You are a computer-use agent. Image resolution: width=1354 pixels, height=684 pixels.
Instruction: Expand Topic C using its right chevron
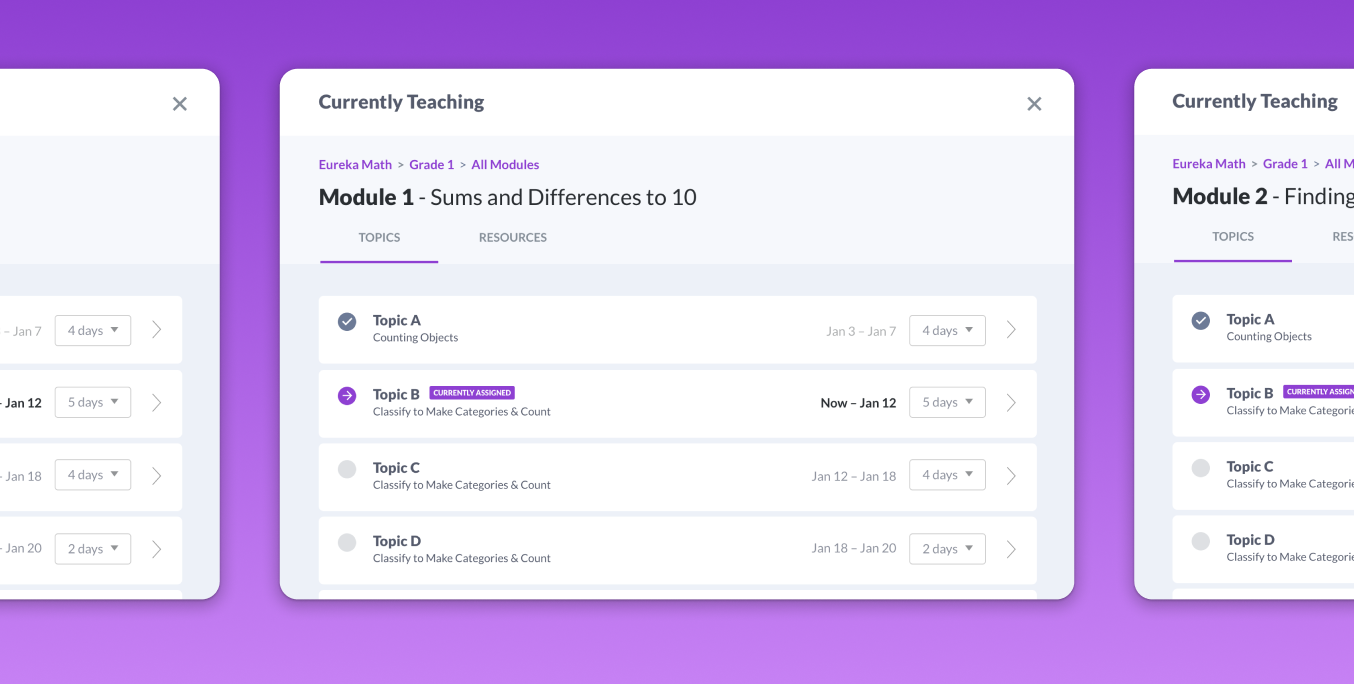click(x=1010, y=475)
